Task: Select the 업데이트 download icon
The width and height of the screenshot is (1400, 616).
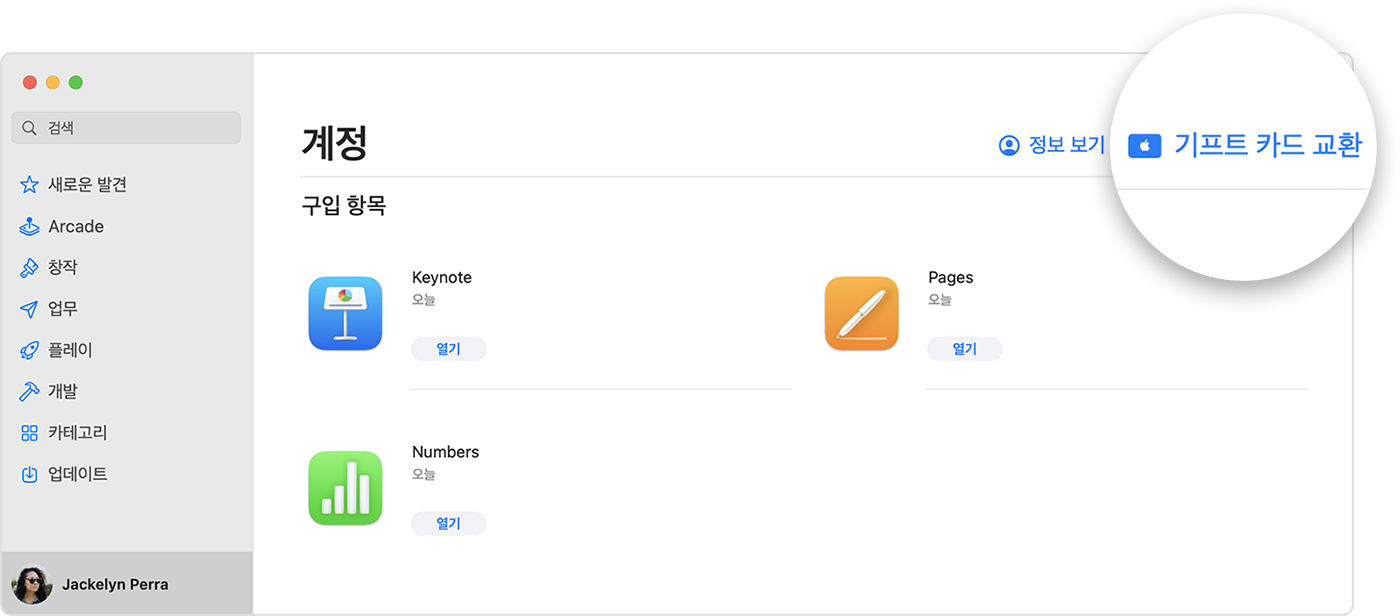Action: [29, 474]
